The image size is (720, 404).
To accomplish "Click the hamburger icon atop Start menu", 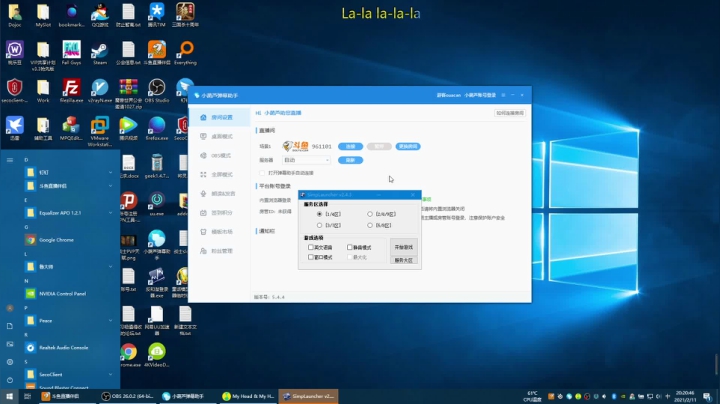I will [x=10, y=160].
